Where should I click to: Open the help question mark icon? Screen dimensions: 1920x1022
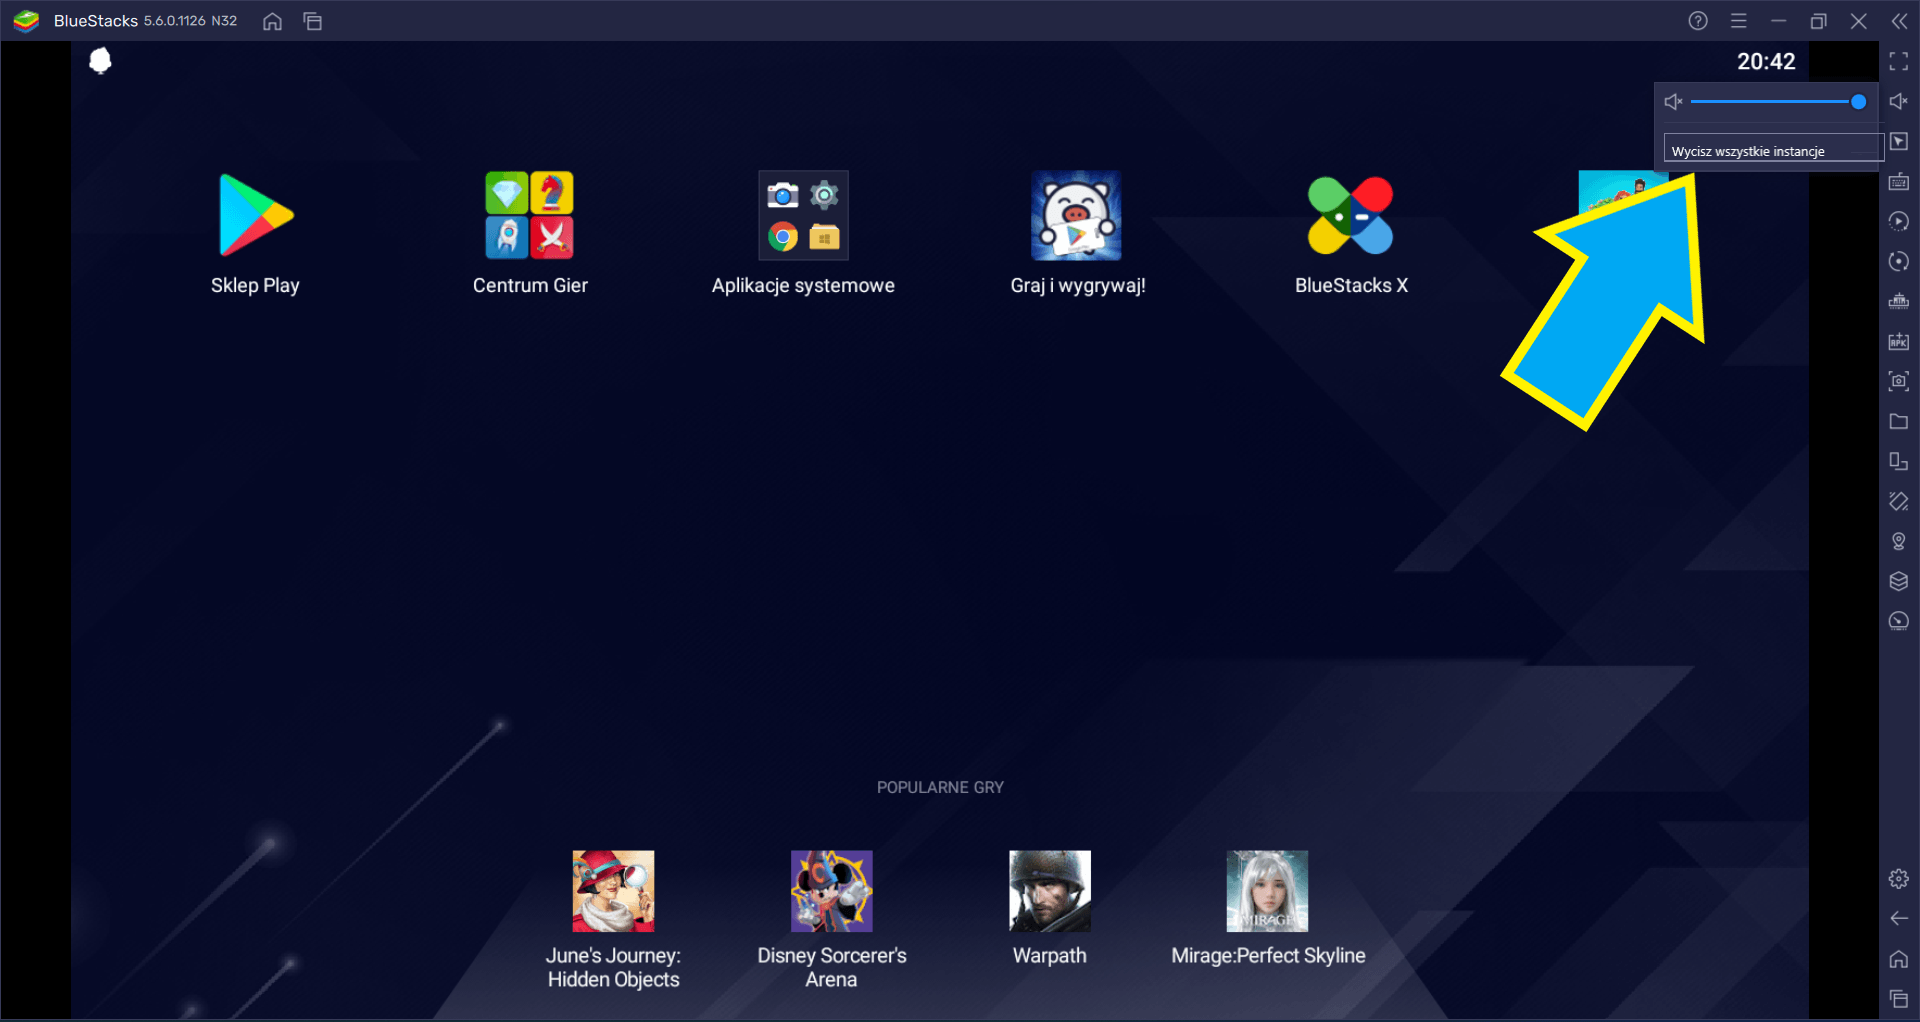coord(1698,21)
